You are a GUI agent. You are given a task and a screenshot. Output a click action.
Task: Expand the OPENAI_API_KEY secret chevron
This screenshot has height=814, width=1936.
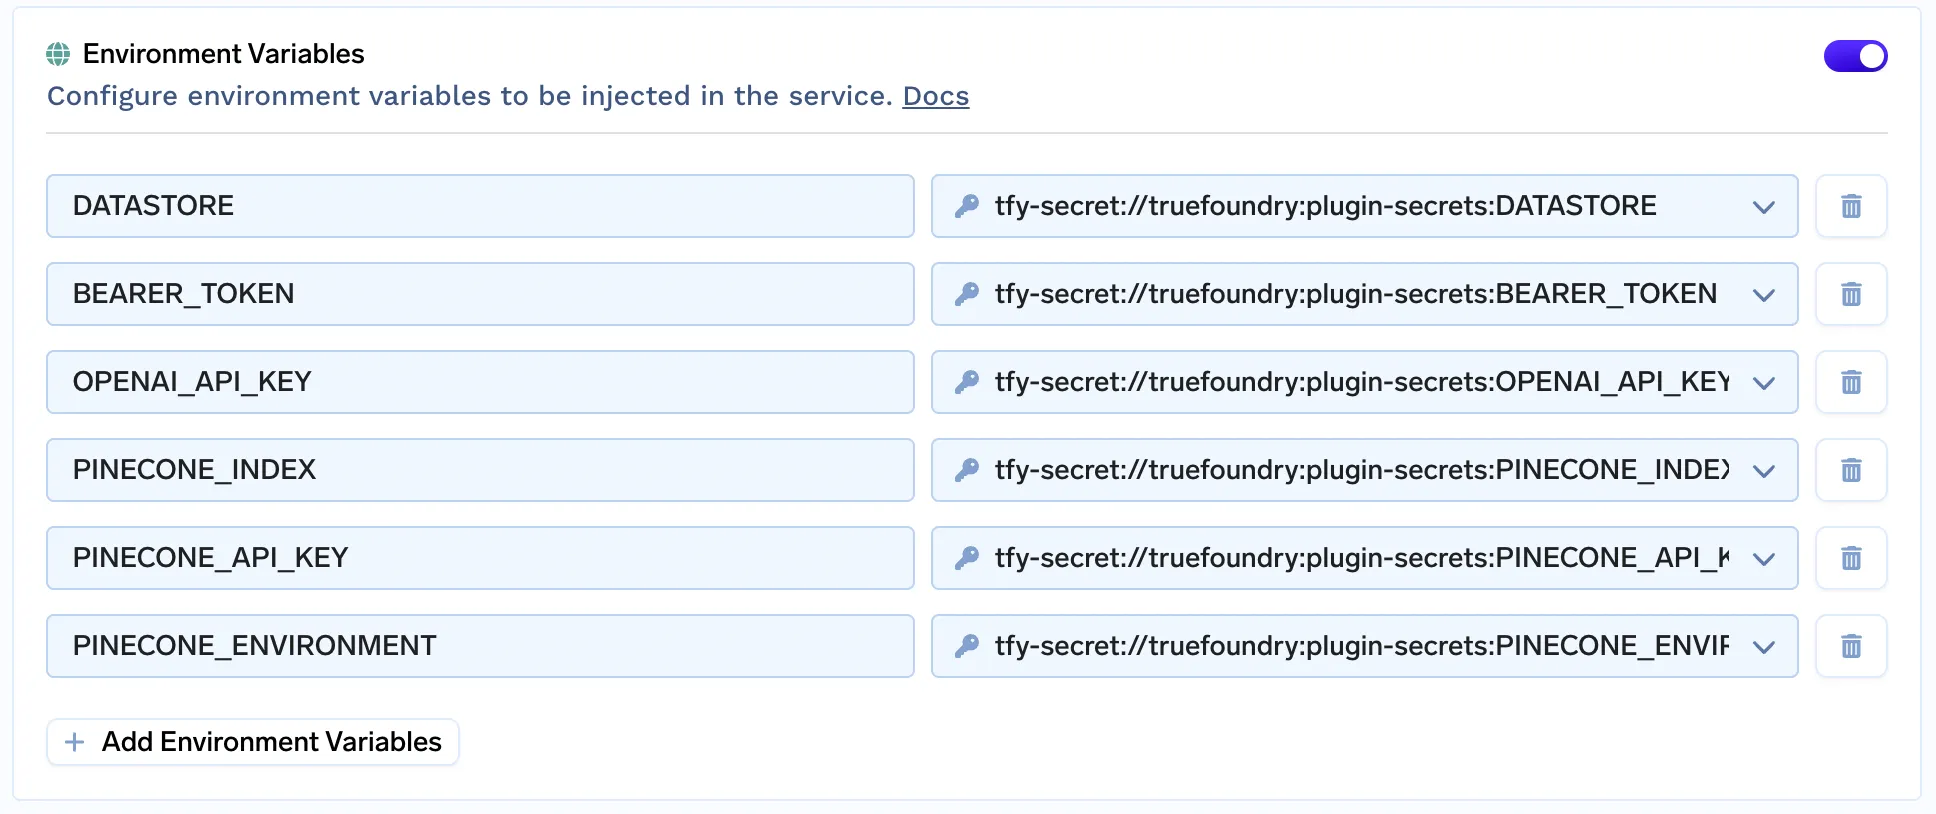point(1763,383)
